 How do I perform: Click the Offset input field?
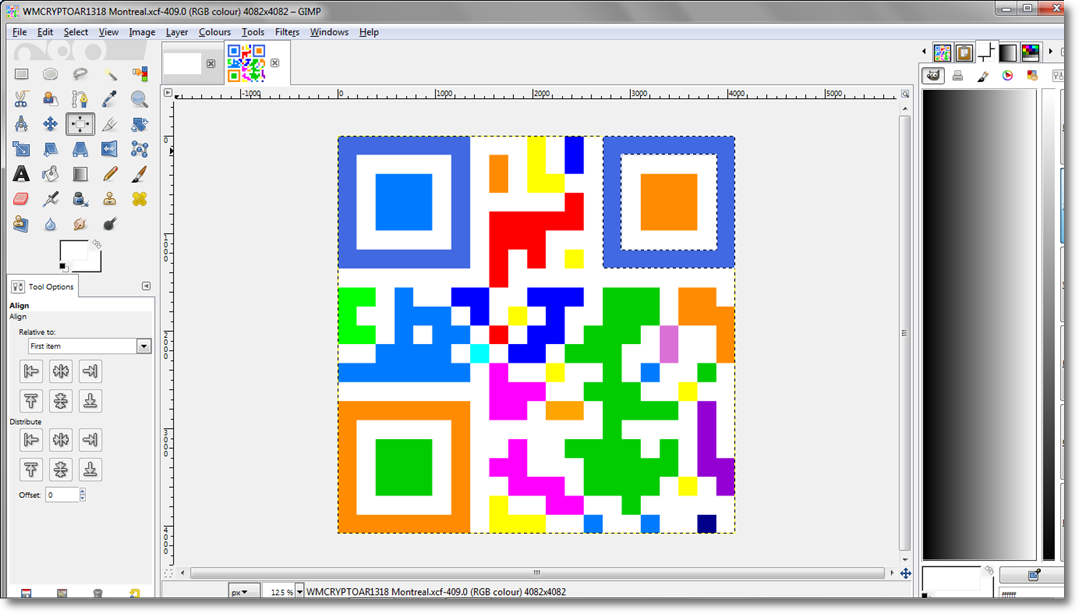62,494
